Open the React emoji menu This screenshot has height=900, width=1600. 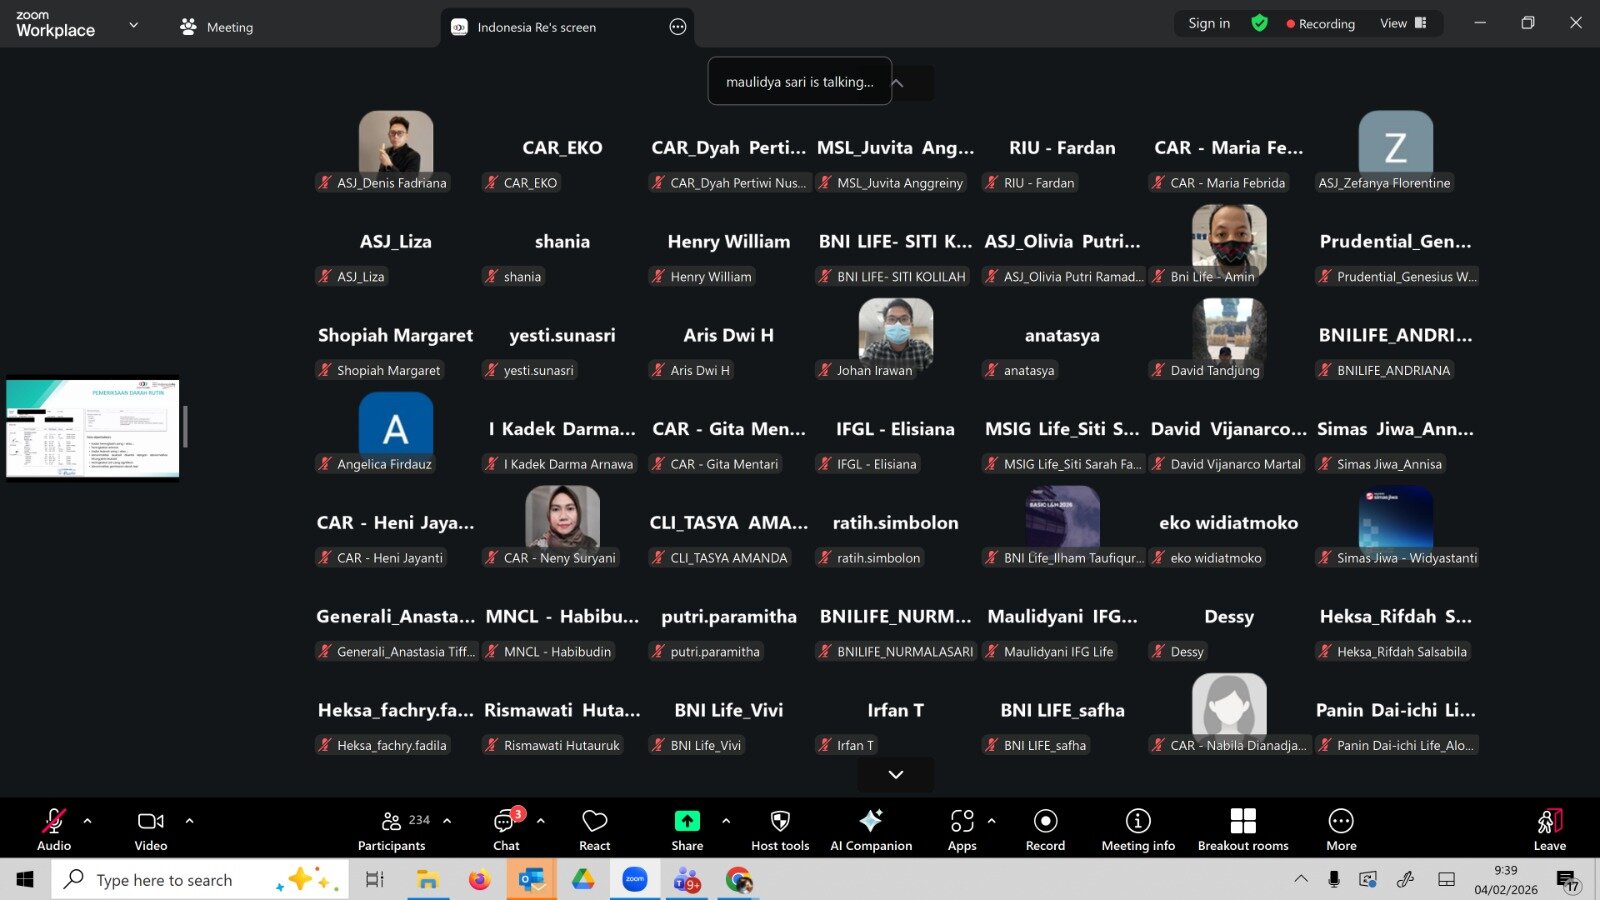[x=594, y=830]
